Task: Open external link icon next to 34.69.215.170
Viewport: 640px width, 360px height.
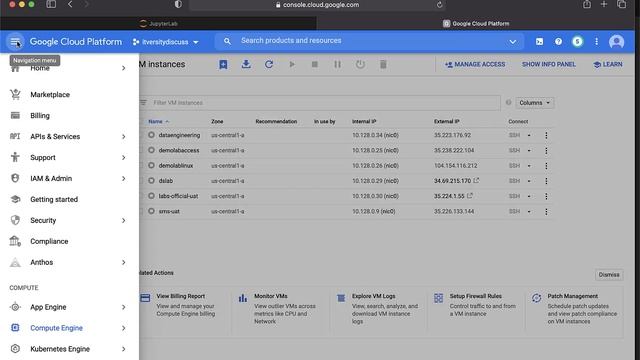Action: 476,180
